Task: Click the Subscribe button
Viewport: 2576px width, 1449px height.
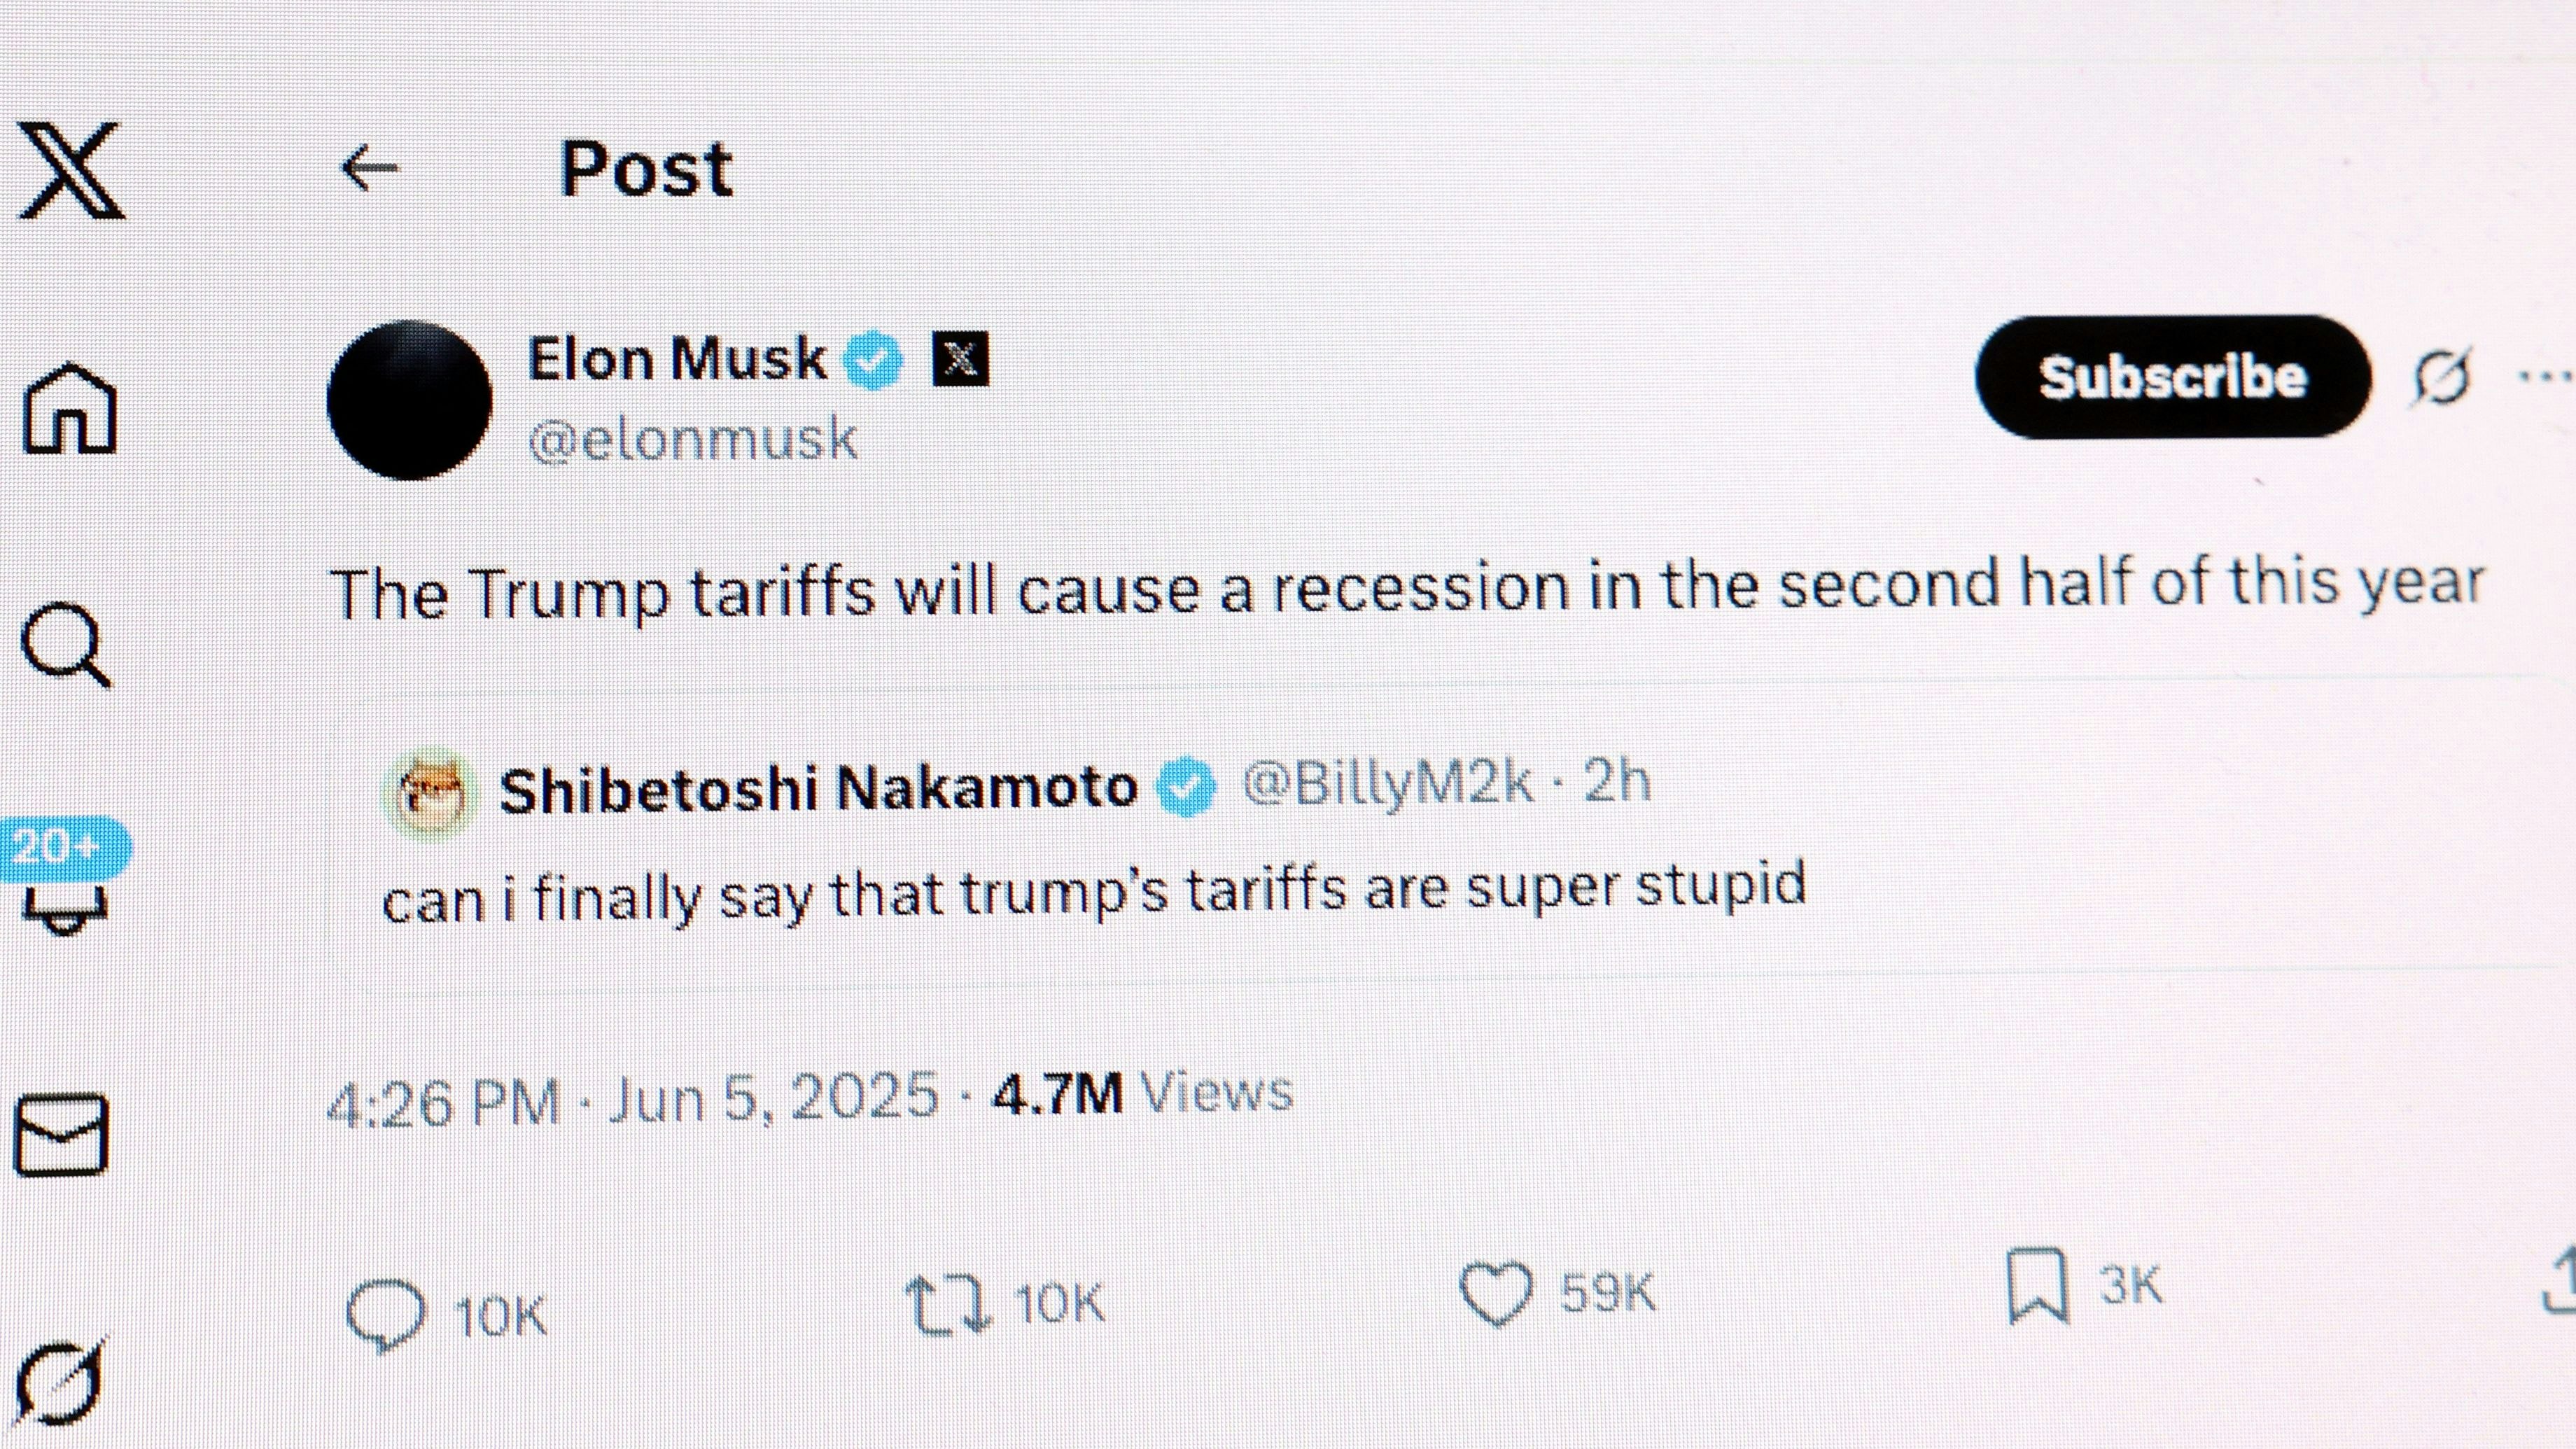Action: point(2172,377)
